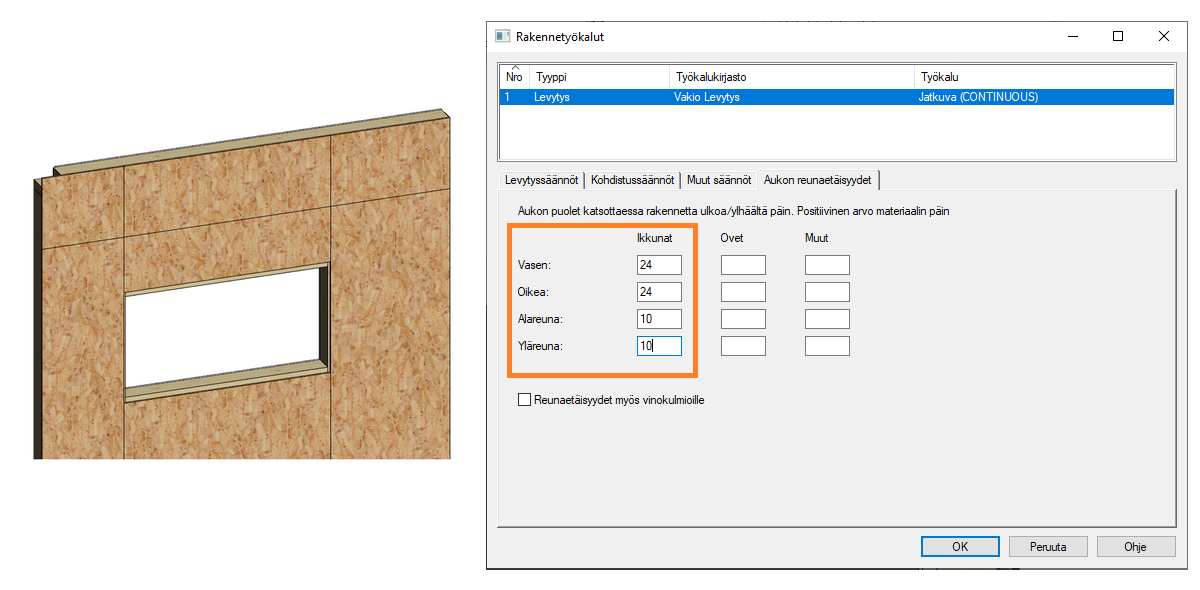Click the Rakennetyökalut dialog title icon
1200x590 pixels.
pyautogui.click(x=503, y=36)
